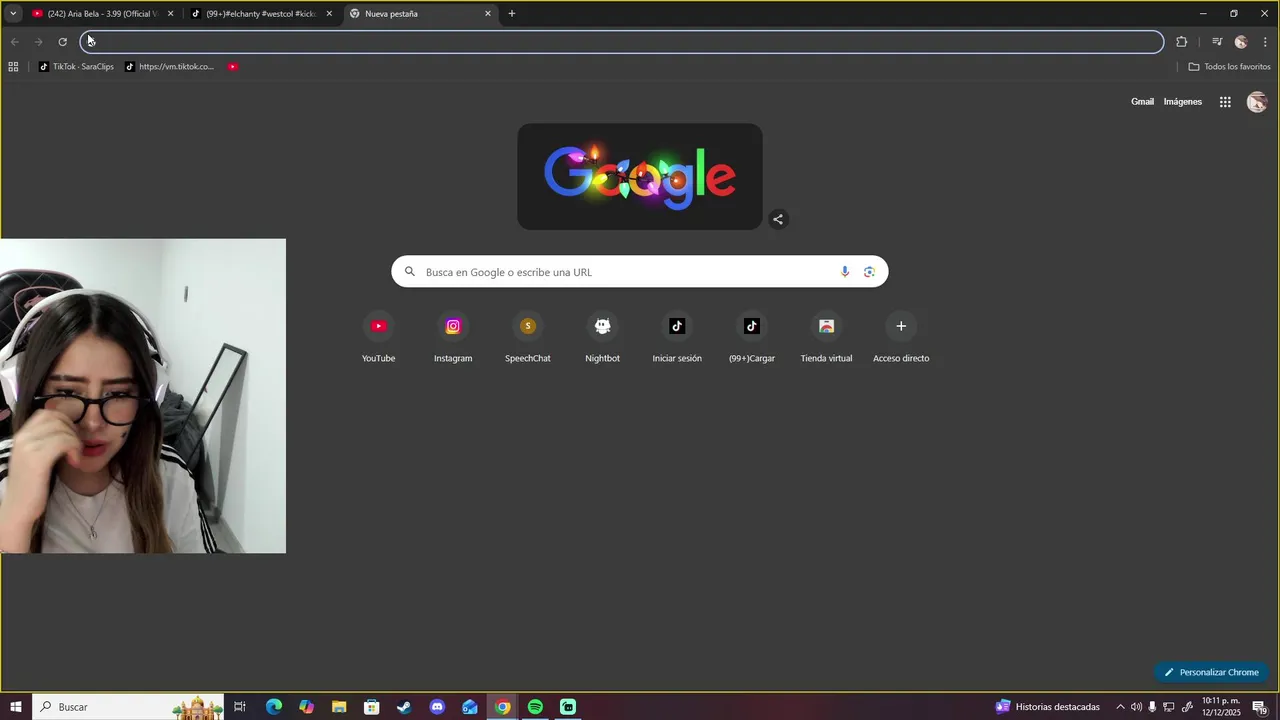
Task: Close the Aria Bela YouTube tab
Action: (x=171, y=14)
